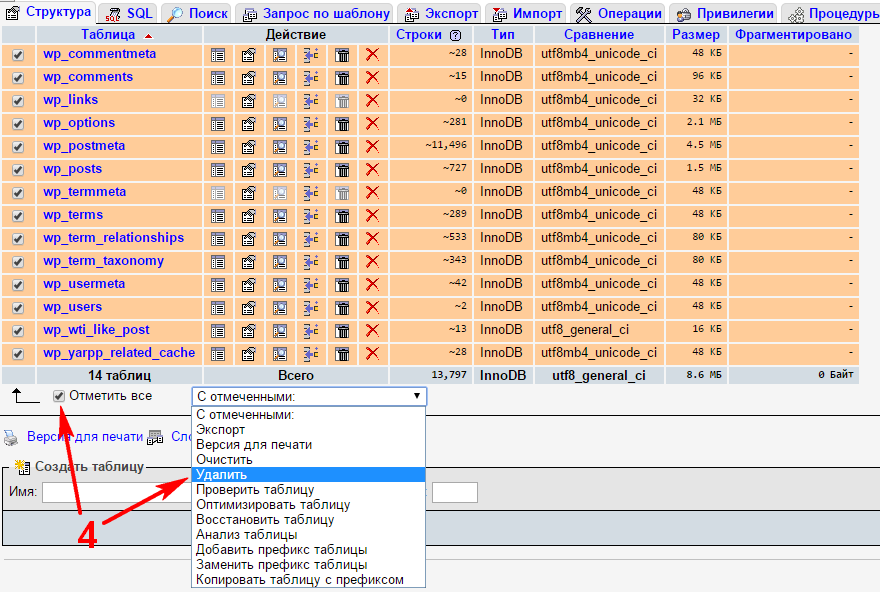Open the wp_wti_like_post table link
This screenshot has height=592, width=880.
click(x=97, y=330)
